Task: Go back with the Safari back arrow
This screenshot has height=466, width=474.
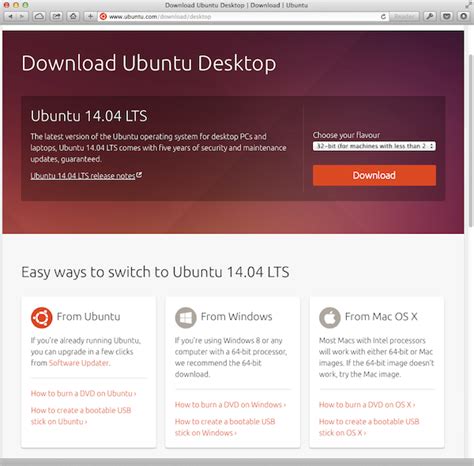Action: [x=10, y=16]
